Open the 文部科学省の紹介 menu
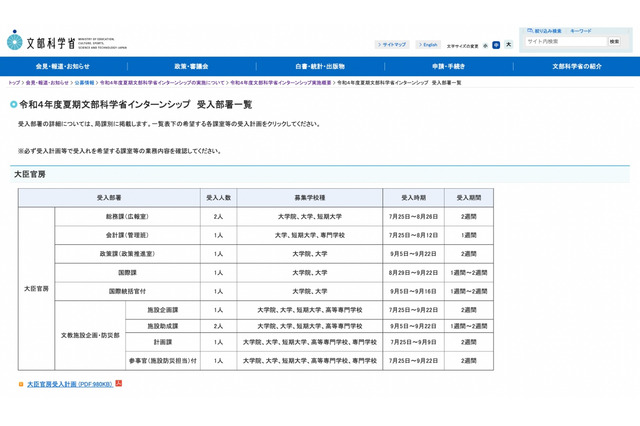The image size is (640, 426). pyautogui.click(x=577, y=66)
